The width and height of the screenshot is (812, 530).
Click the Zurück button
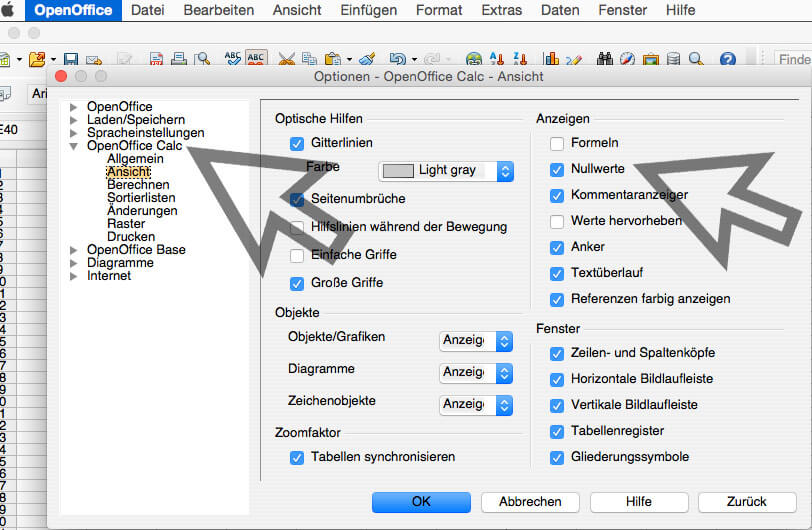(x=747, y=502)
